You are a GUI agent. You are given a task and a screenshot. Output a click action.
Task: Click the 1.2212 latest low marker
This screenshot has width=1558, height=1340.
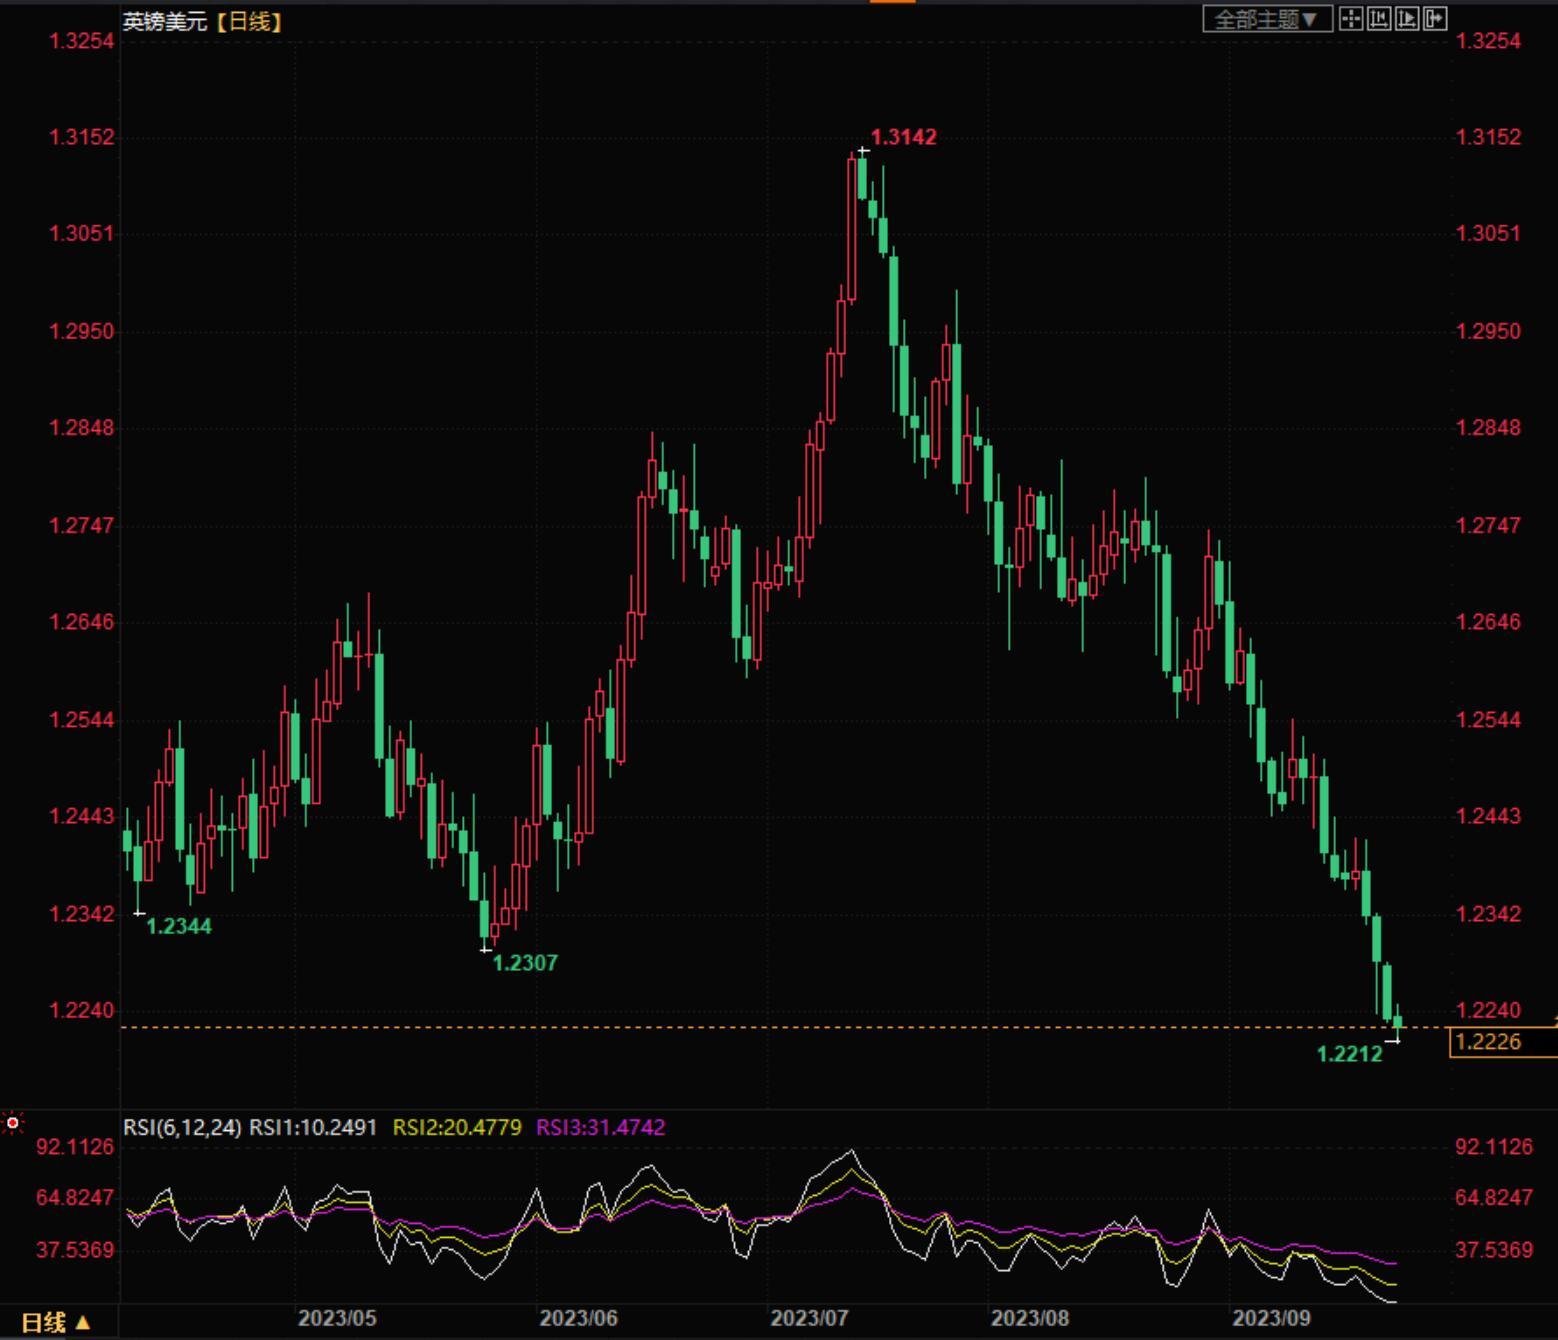pyautogui.click(x=1349, y=1054)
